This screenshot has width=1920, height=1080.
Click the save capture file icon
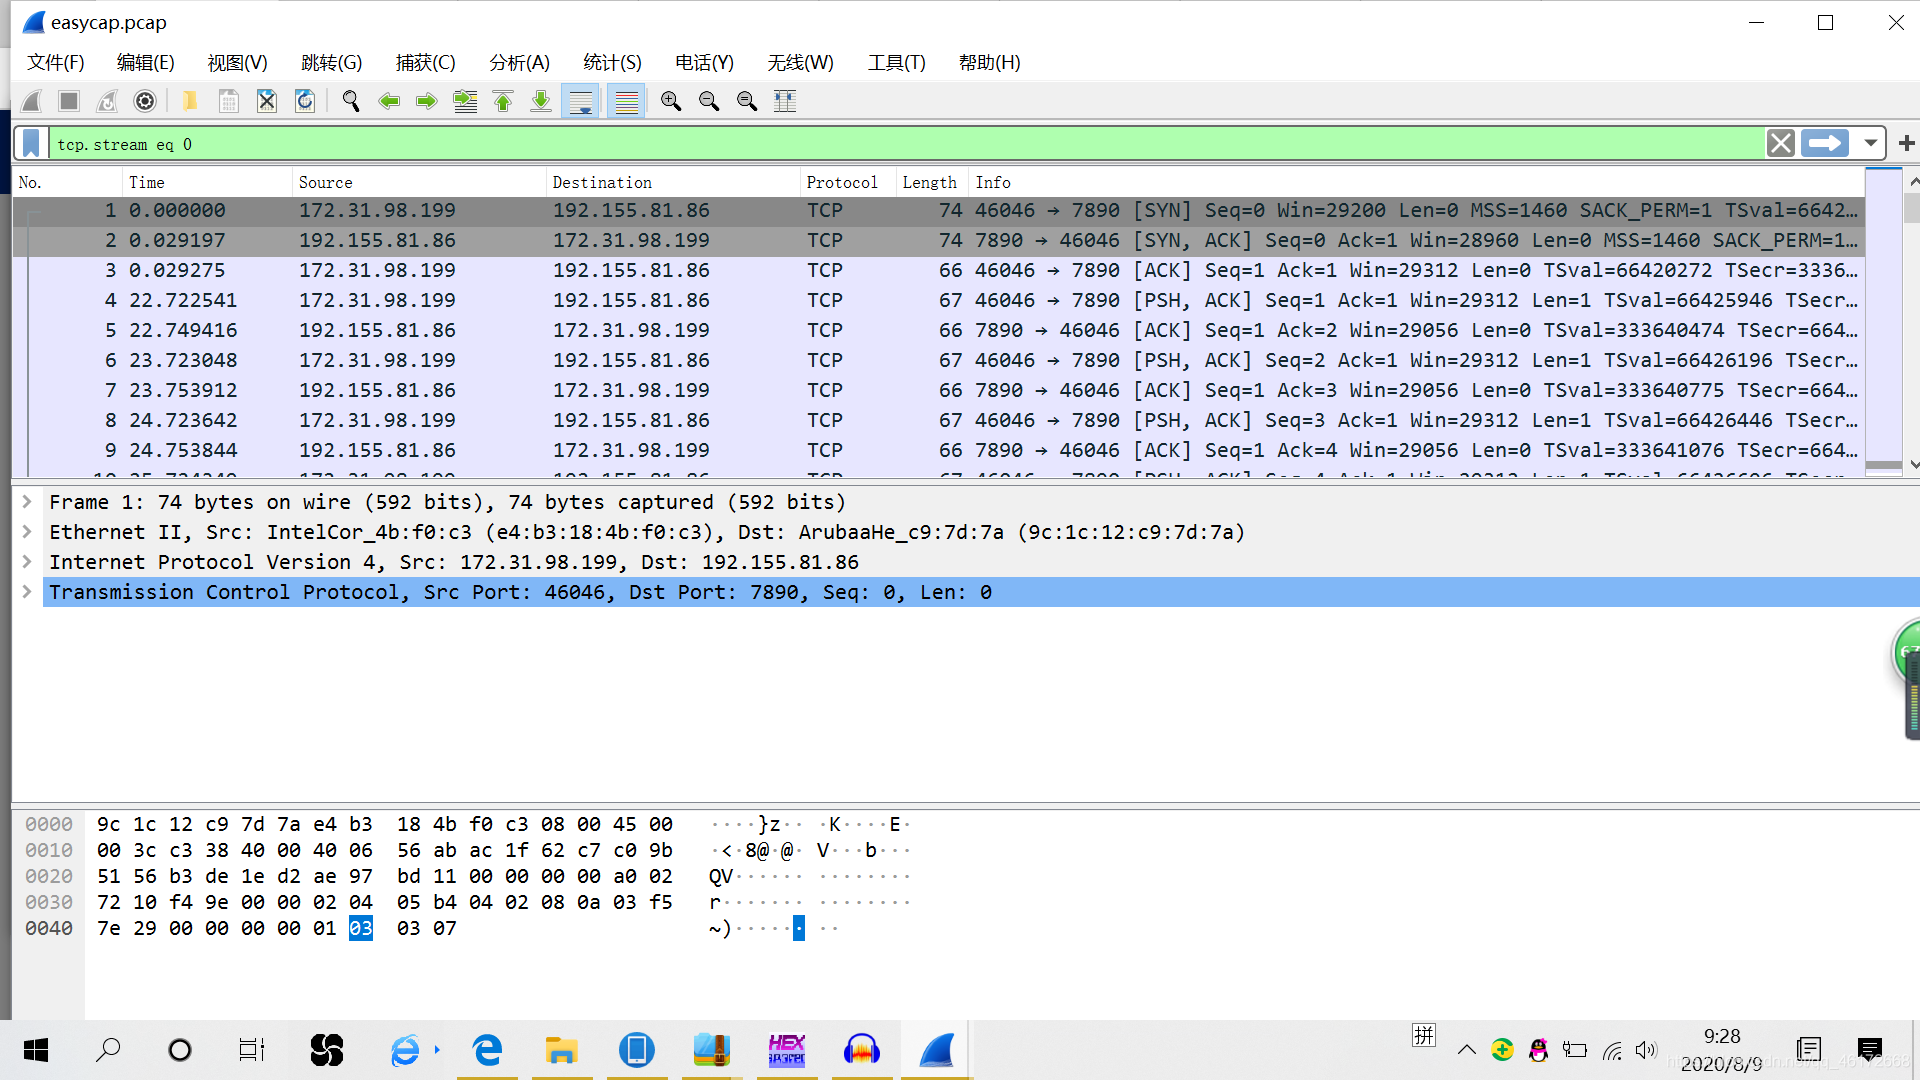coord(229,101)
